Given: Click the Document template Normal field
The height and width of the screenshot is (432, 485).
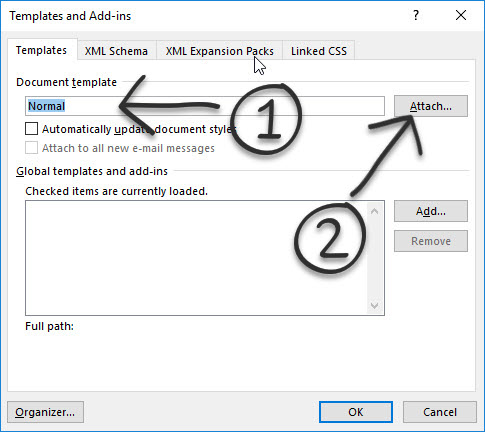Looking at the screenshot, I should tap(205, 106).
